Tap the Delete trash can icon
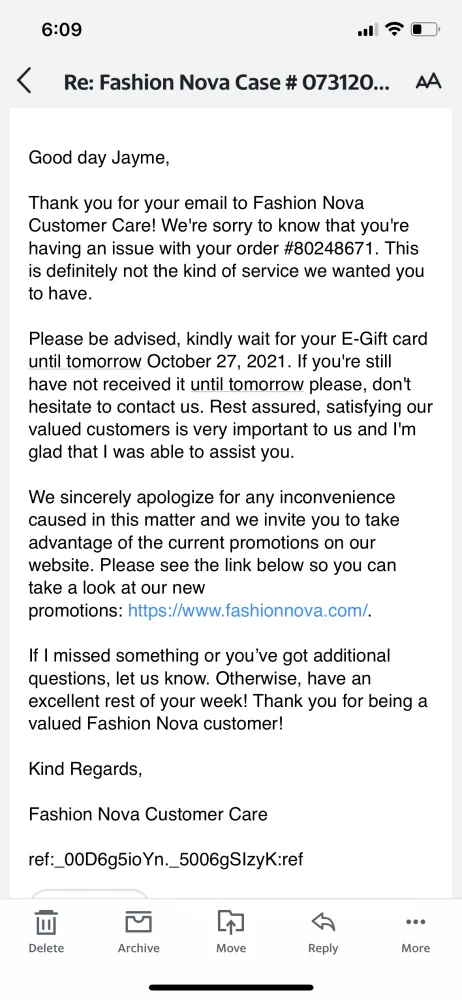462x1000 pixels. 46,922
